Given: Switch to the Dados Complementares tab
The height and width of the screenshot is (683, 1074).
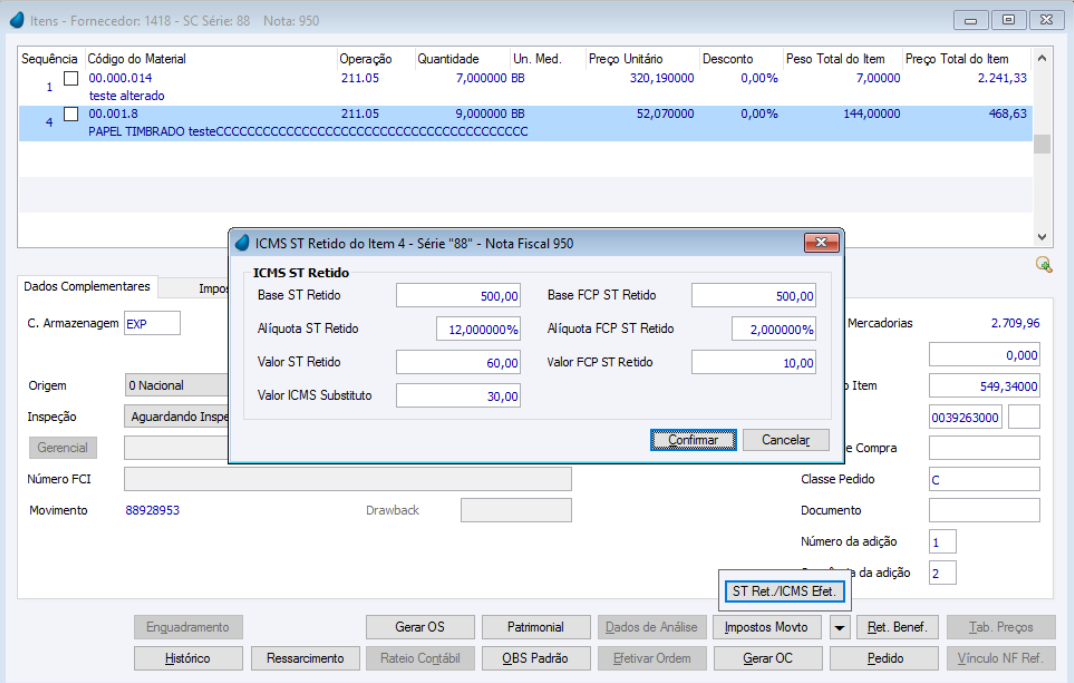Looking at the screenshot, I should tap(87, 286).
